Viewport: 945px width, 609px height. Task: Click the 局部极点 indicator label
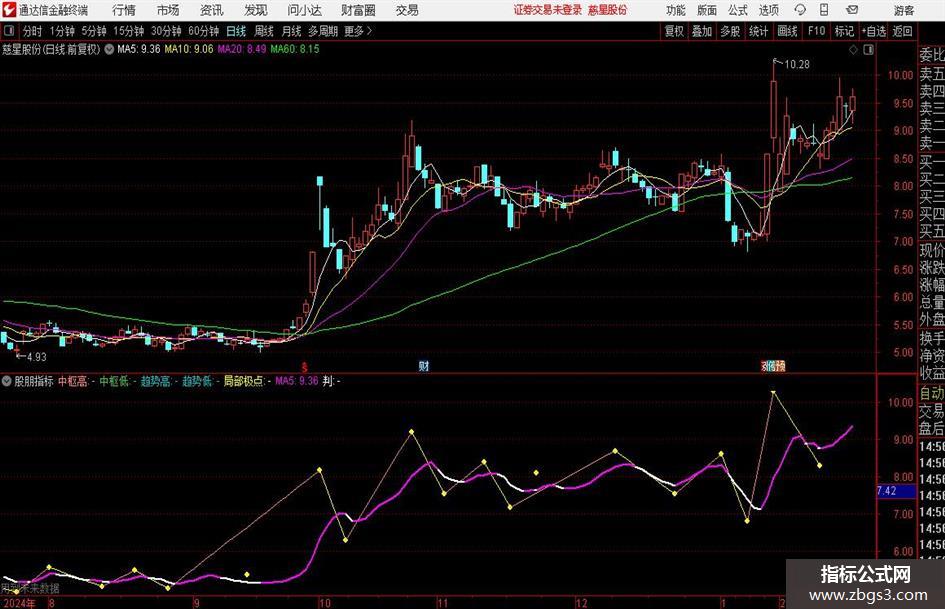(243, 381)
